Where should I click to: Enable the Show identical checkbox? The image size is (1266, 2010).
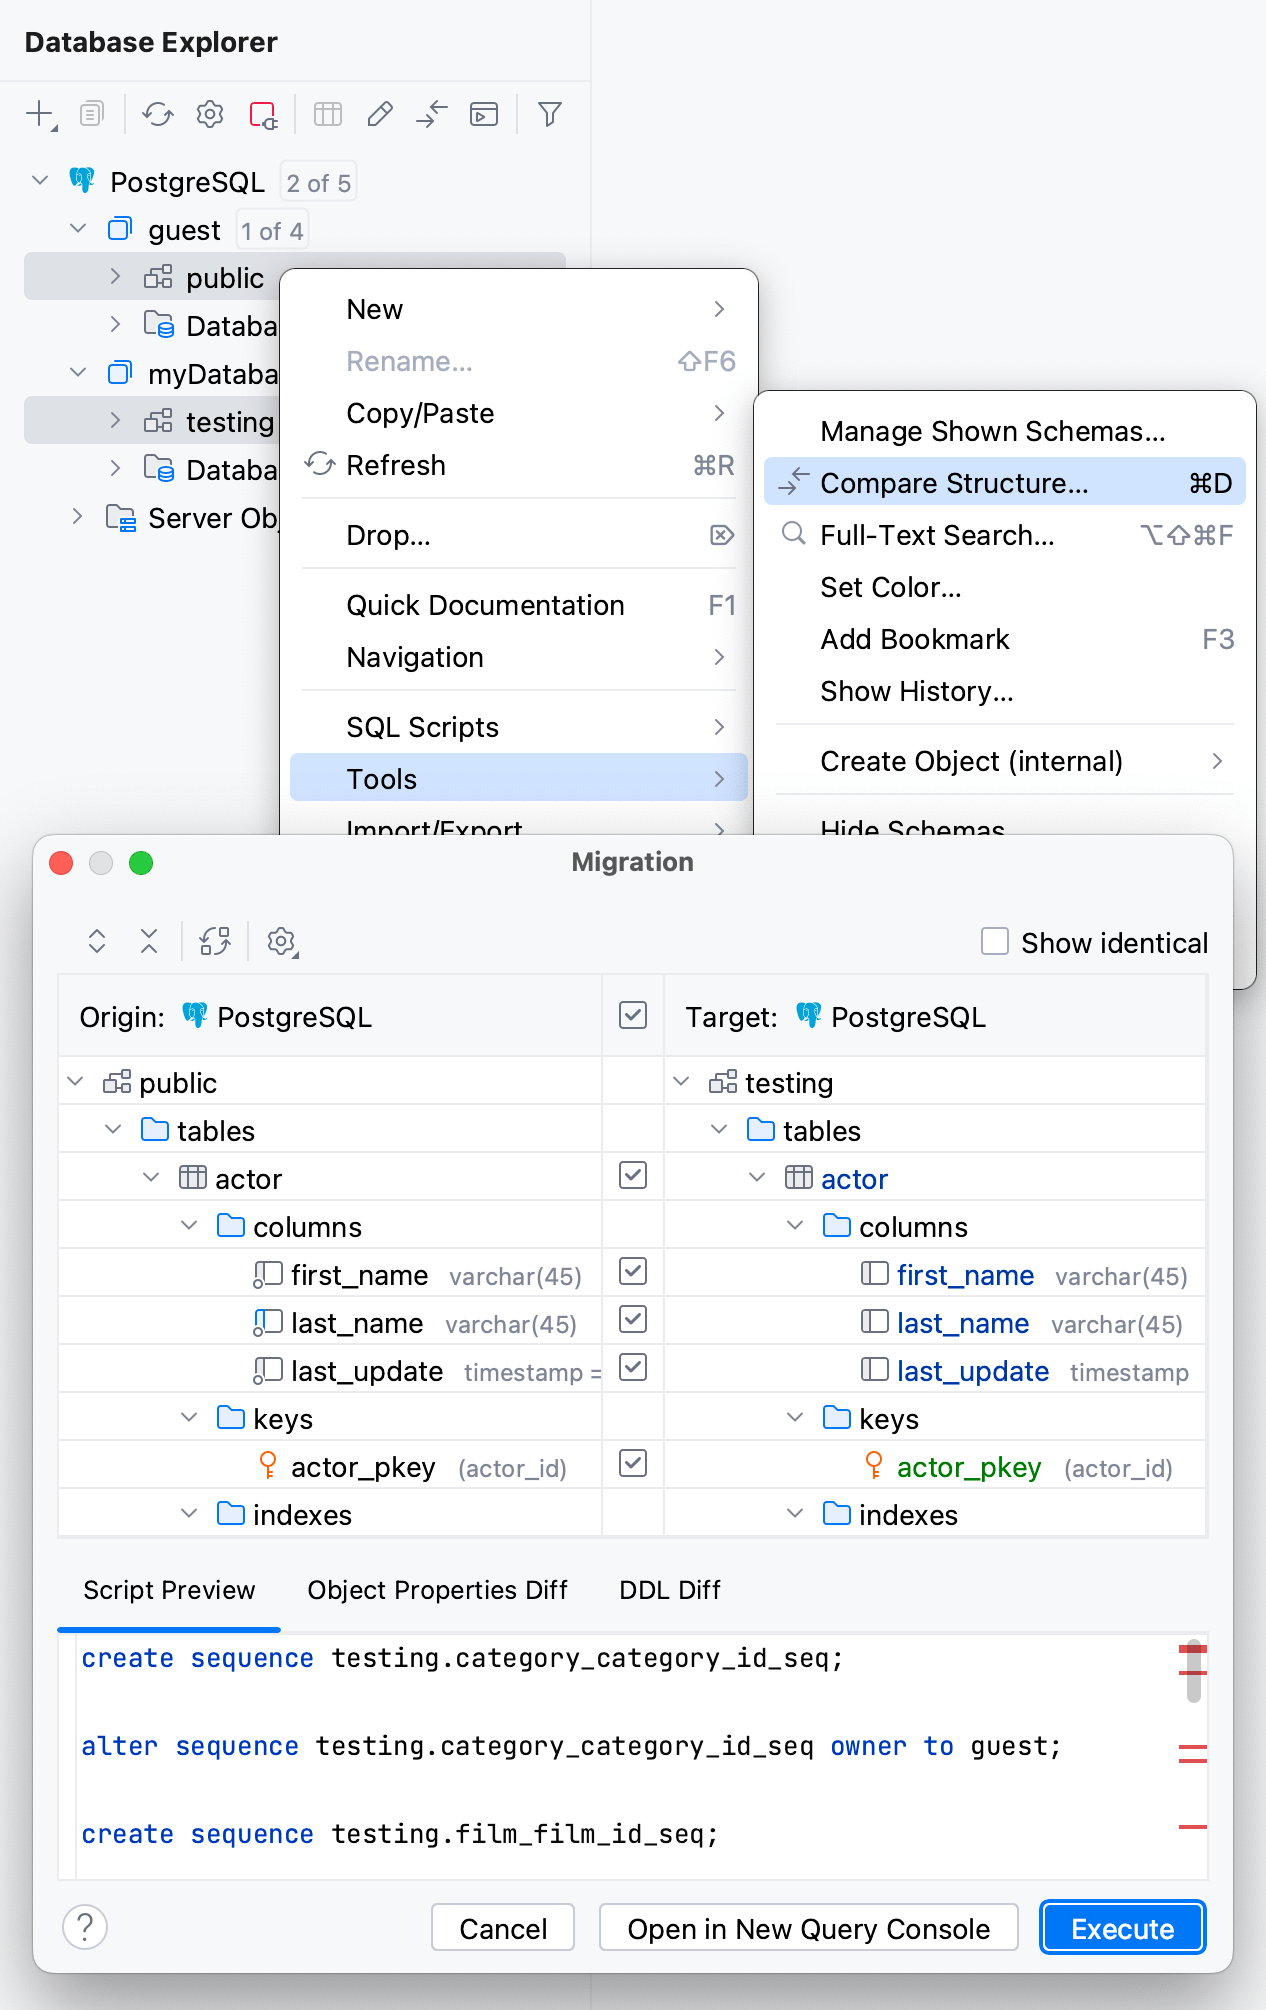pos(995,942)
